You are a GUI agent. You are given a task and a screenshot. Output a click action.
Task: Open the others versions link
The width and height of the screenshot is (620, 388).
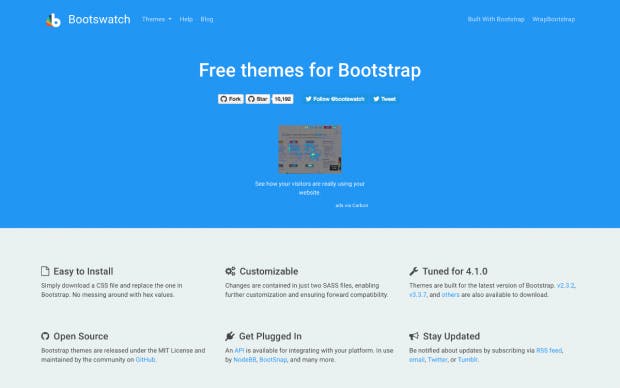click(x=450, y=295)
